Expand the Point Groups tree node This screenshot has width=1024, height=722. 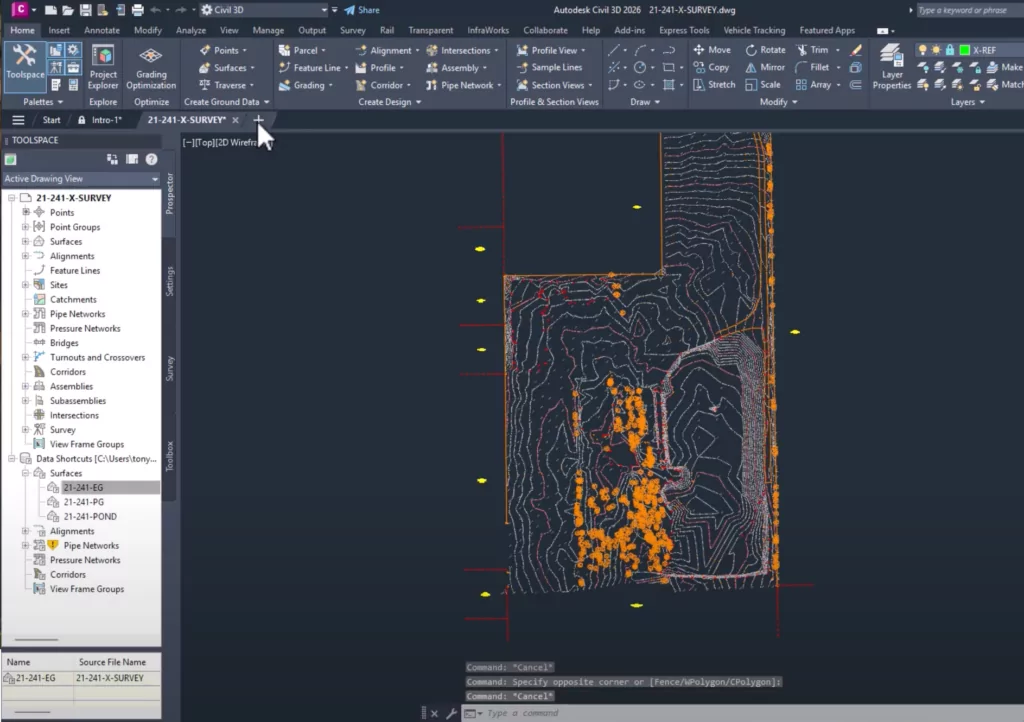(x=26, y=227)
